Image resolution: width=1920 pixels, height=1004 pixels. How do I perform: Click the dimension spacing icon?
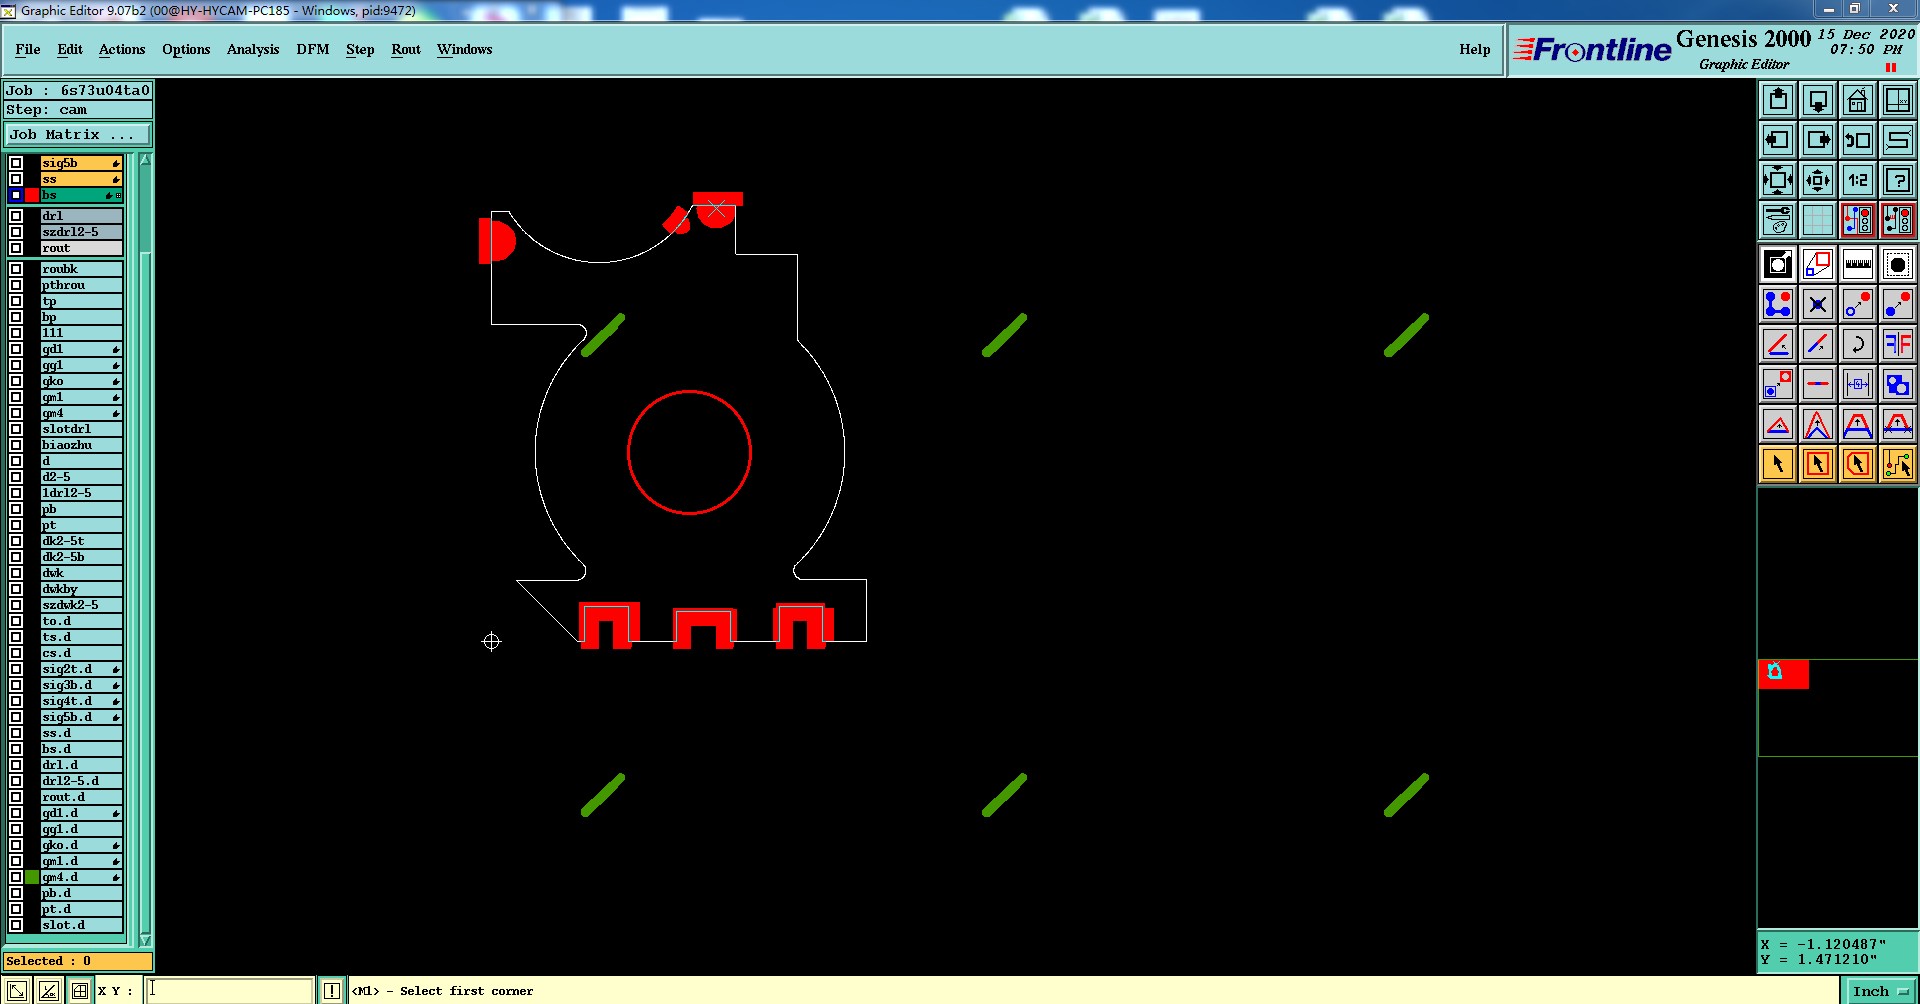click(x=1858, y=384)
